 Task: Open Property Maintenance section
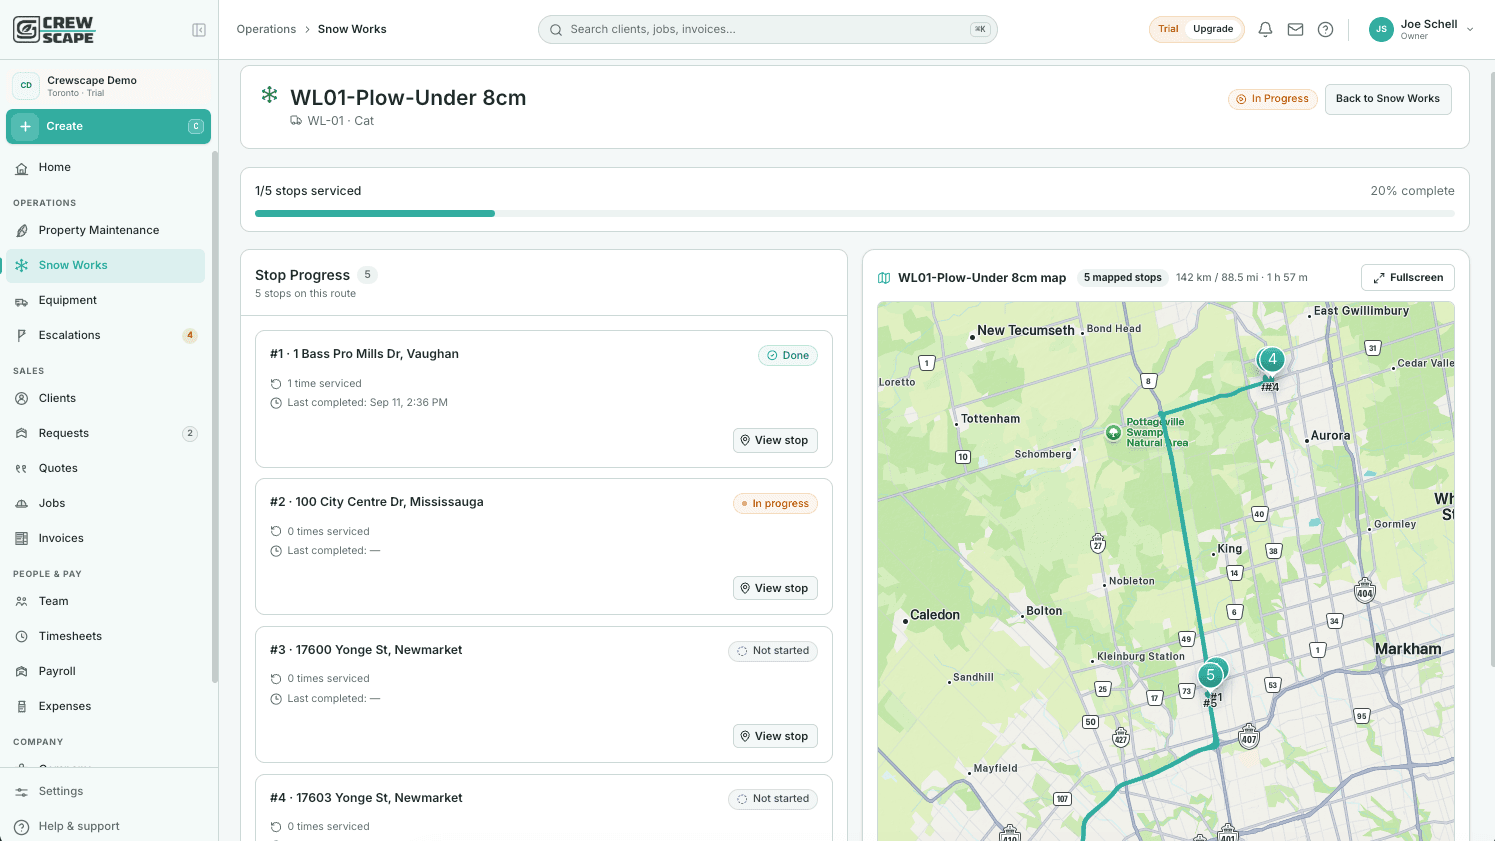(105, 230)
